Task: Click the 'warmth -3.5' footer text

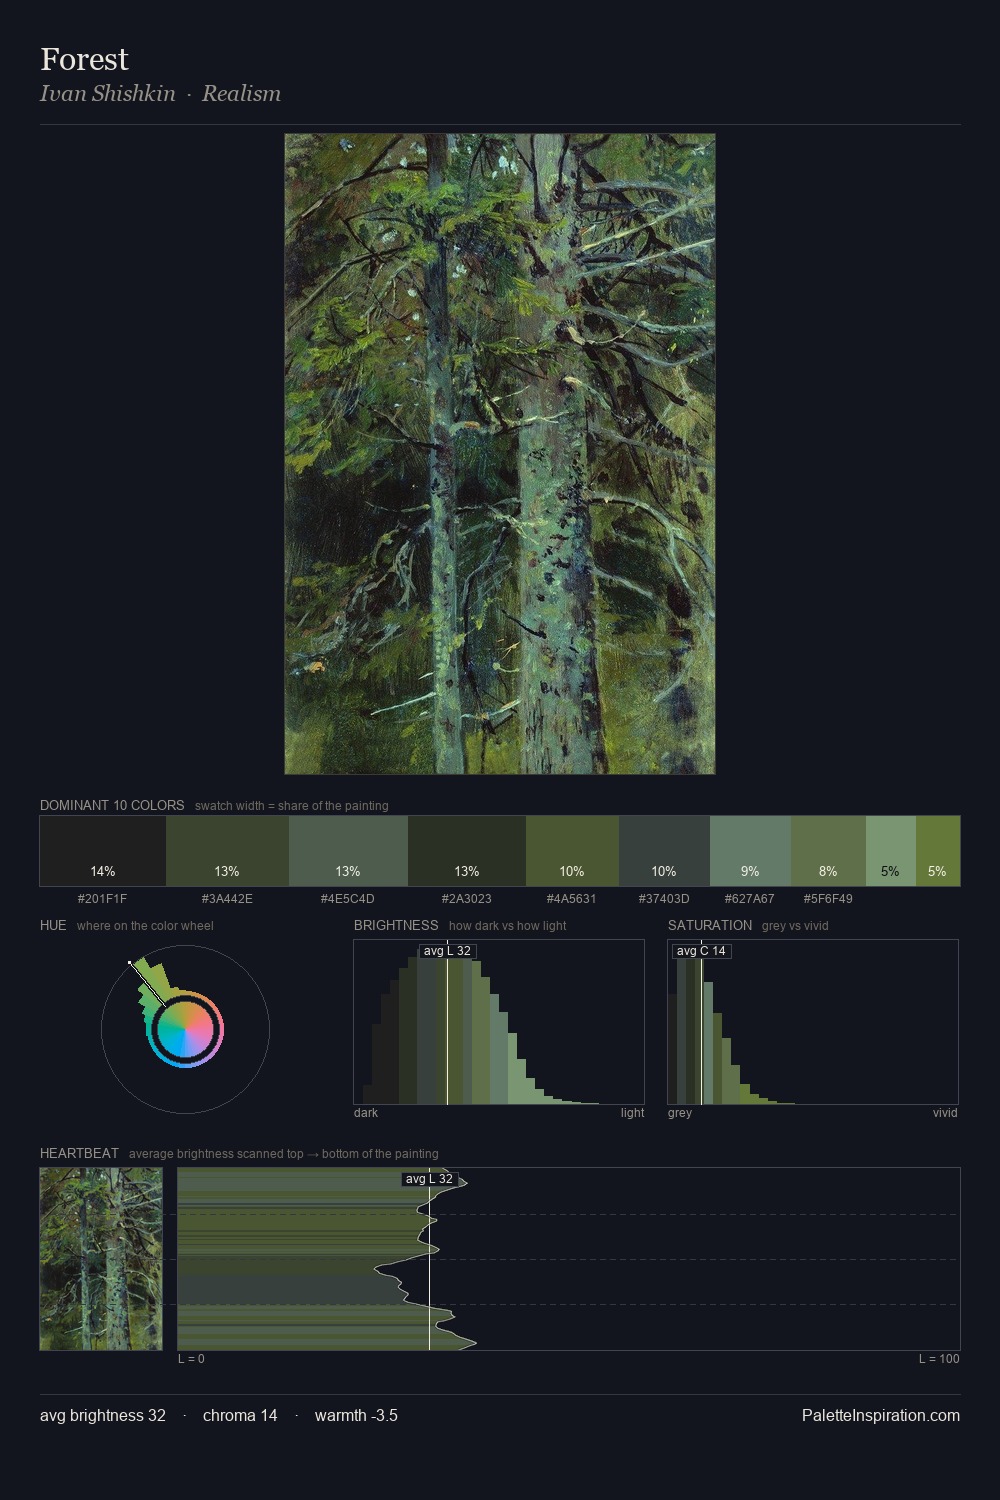Action: 356,1415
